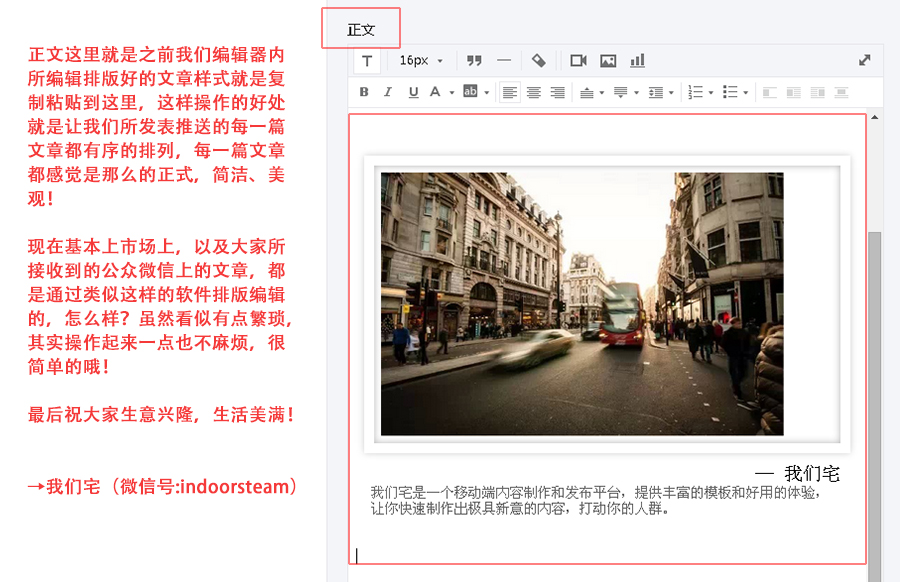900x582 pixels.
Task: Select the London street photo
Action: pos(582,304)
